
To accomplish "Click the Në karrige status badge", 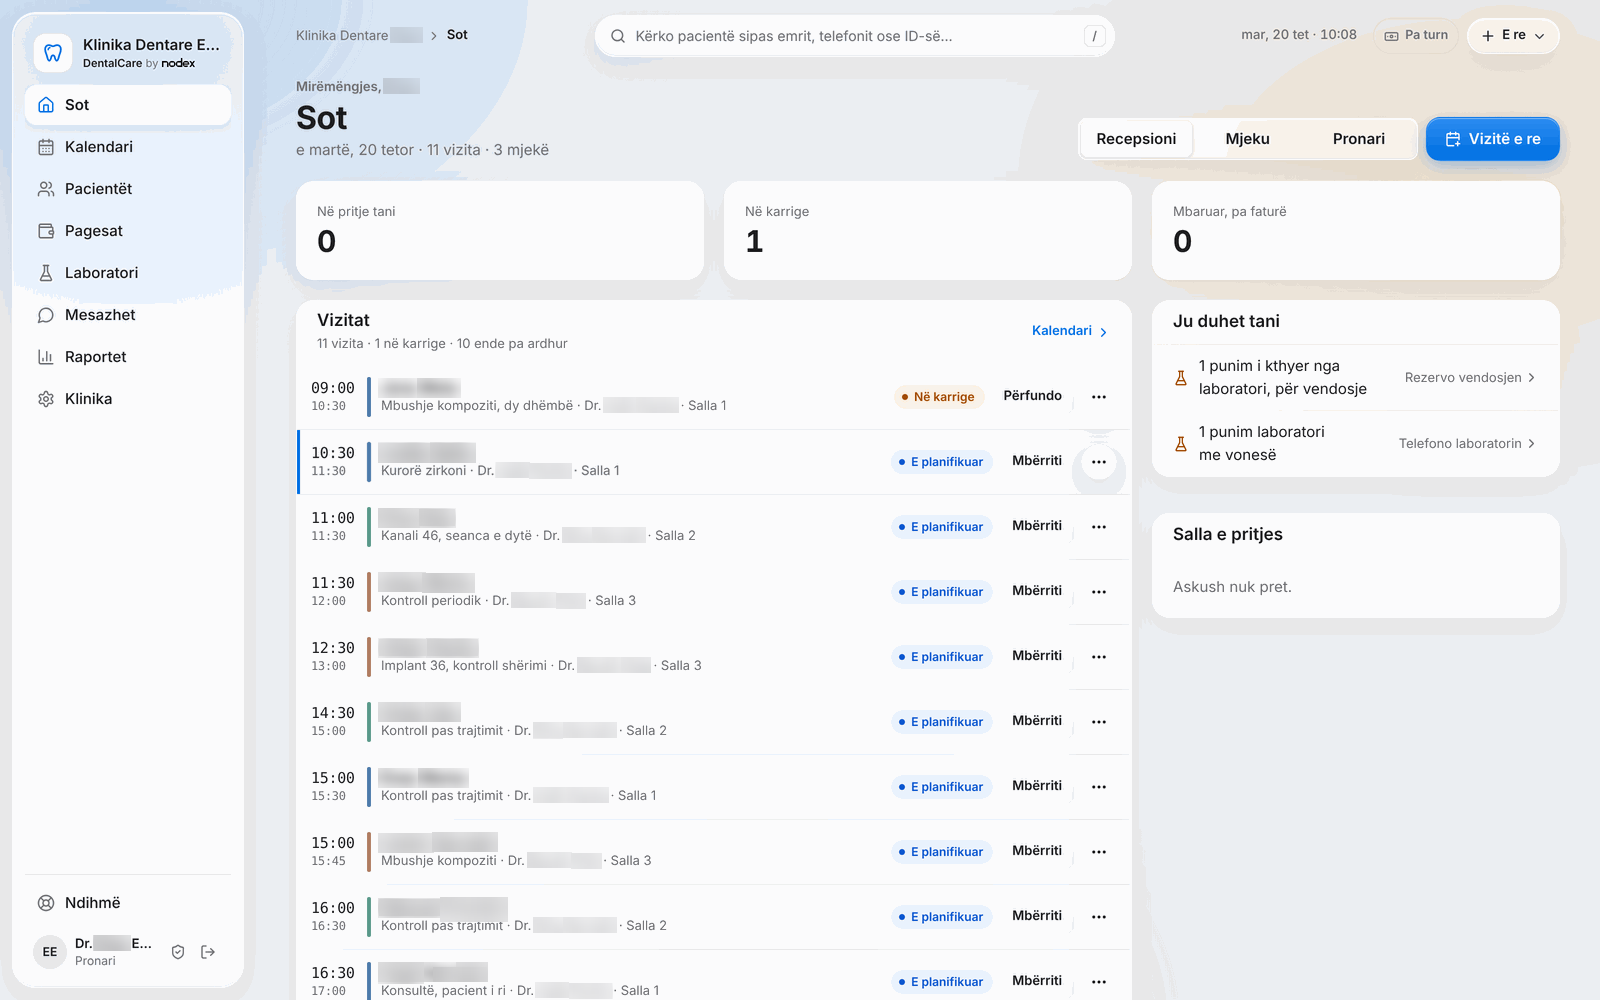I will 939,397.
